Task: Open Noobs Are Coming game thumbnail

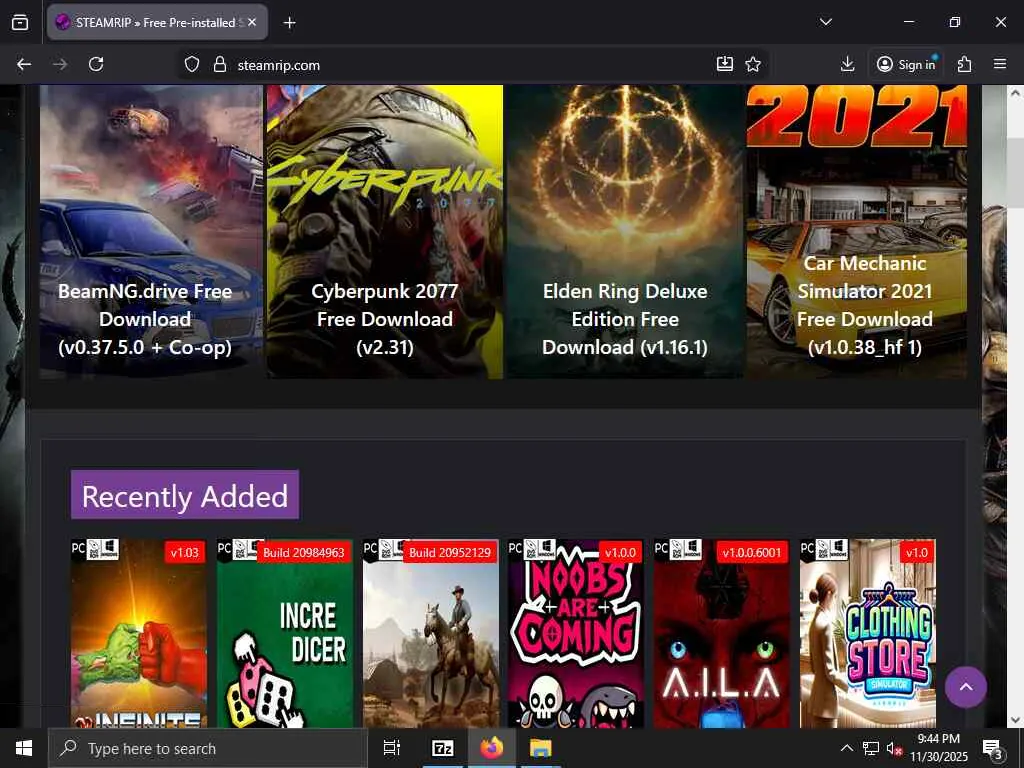Action: point(576,633)
